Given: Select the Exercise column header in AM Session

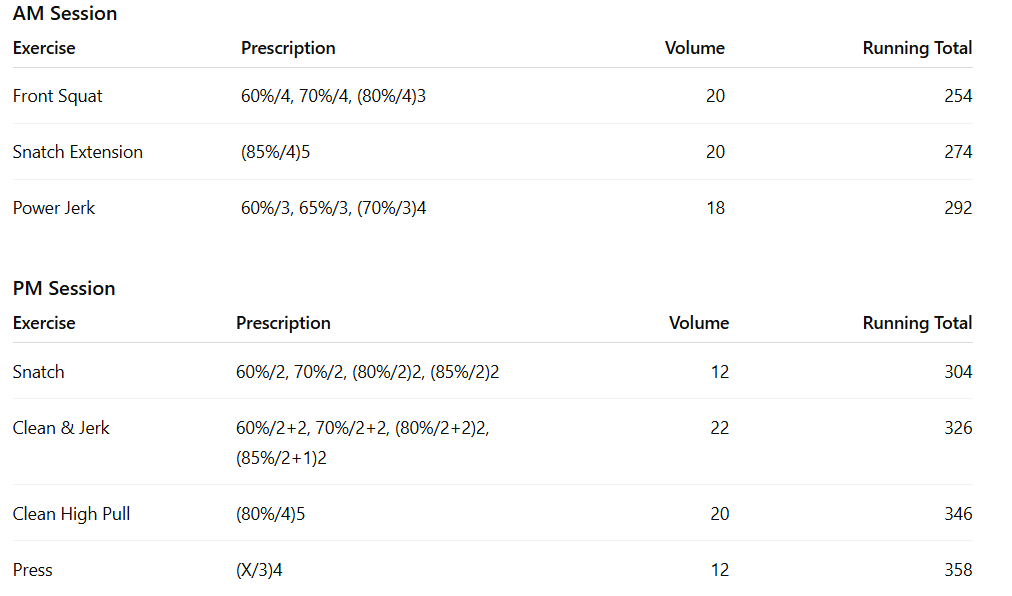Looking at the screenshot, I should tap(44, 48).
